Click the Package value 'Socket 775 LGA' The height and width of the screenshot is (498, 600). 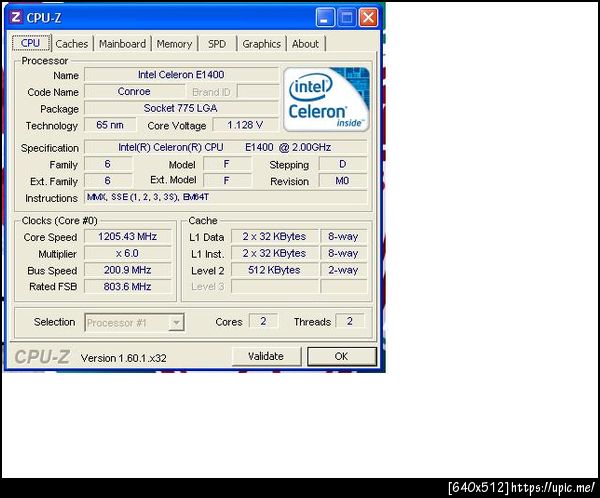point(181,108)
